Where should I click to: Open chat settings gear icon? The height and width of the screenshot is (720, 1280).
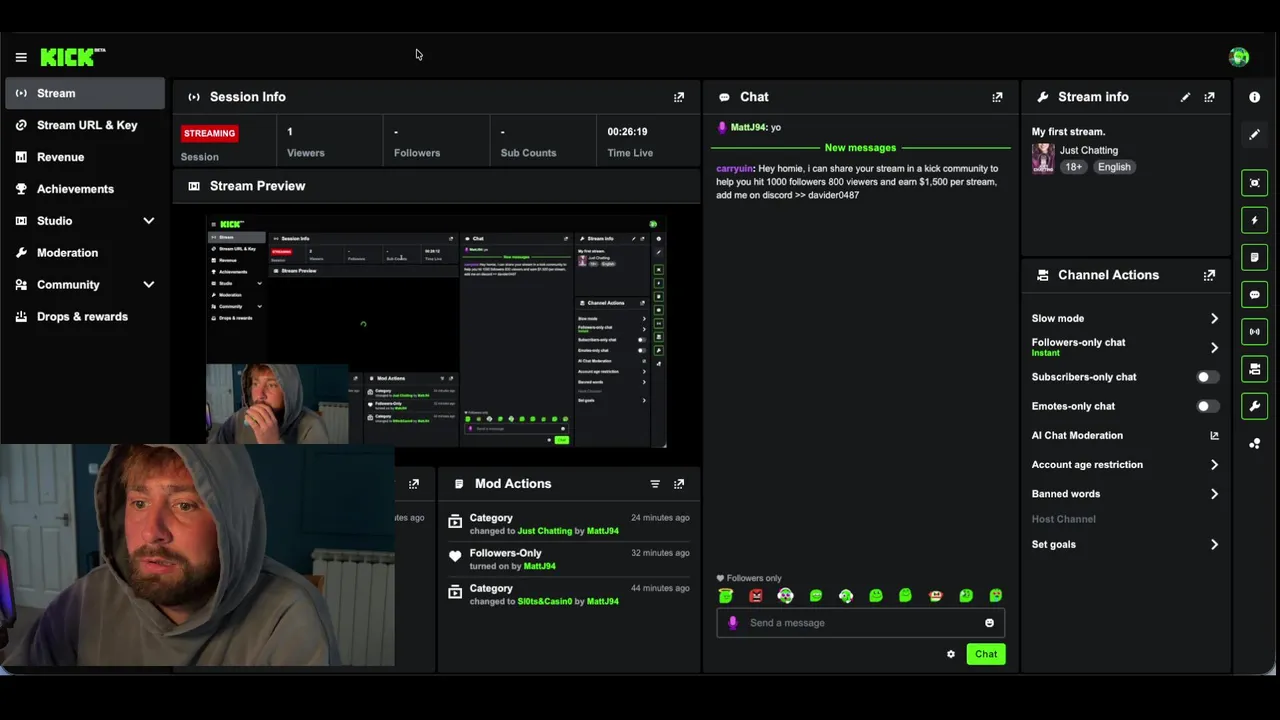tap(951, 654)
